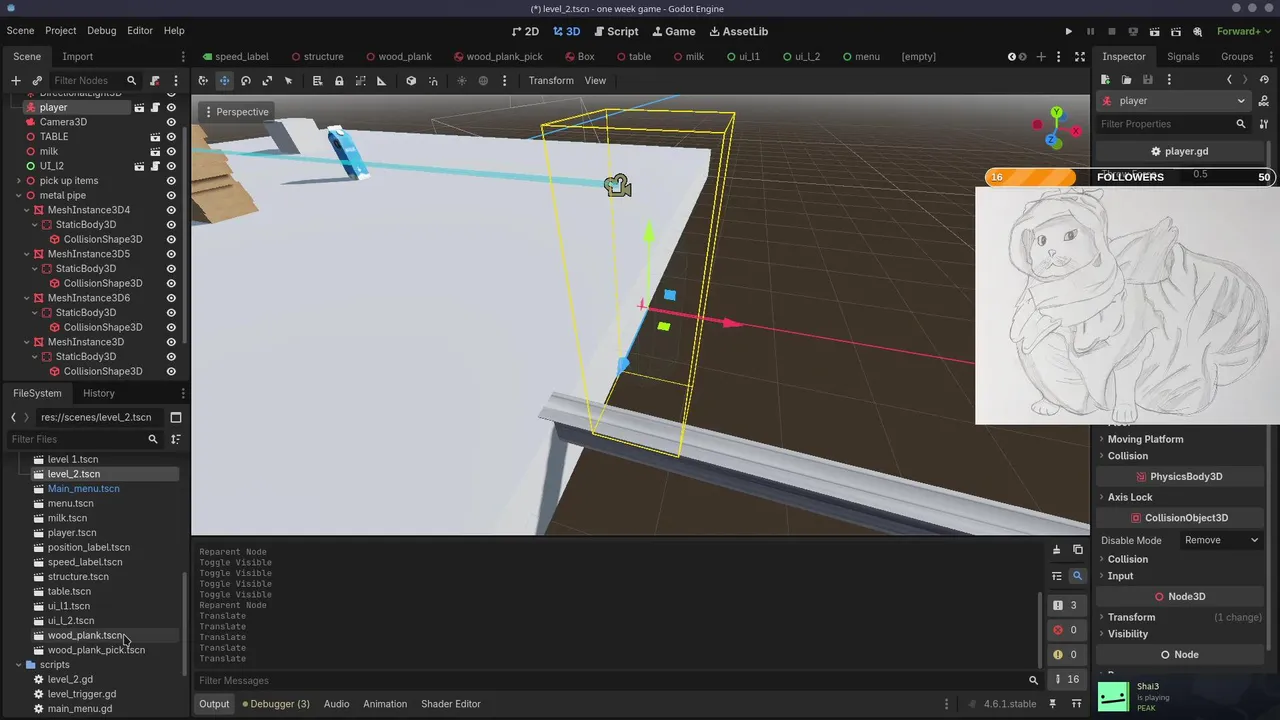Switch to the Script workspace
1280x720 pixels.
point(616,31)
